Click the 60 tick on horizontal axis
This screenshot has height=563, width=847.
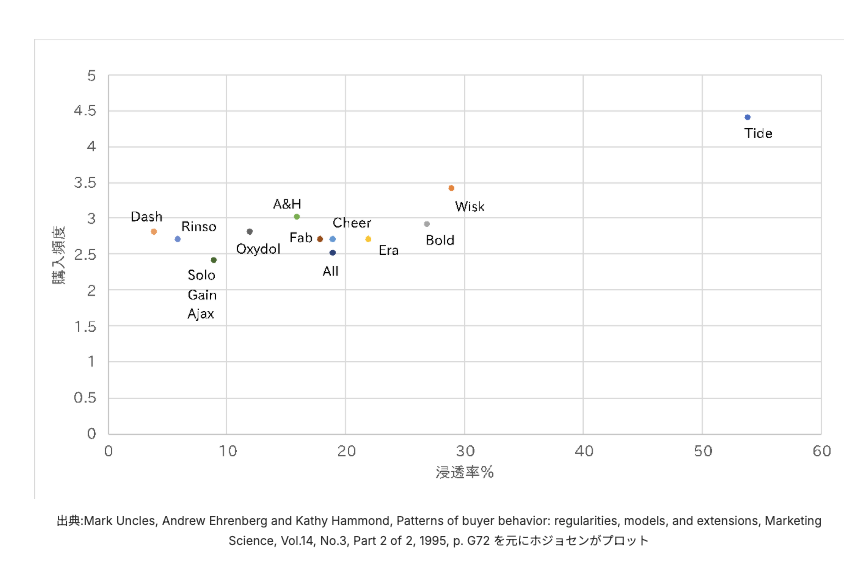(x=821, y=451)
